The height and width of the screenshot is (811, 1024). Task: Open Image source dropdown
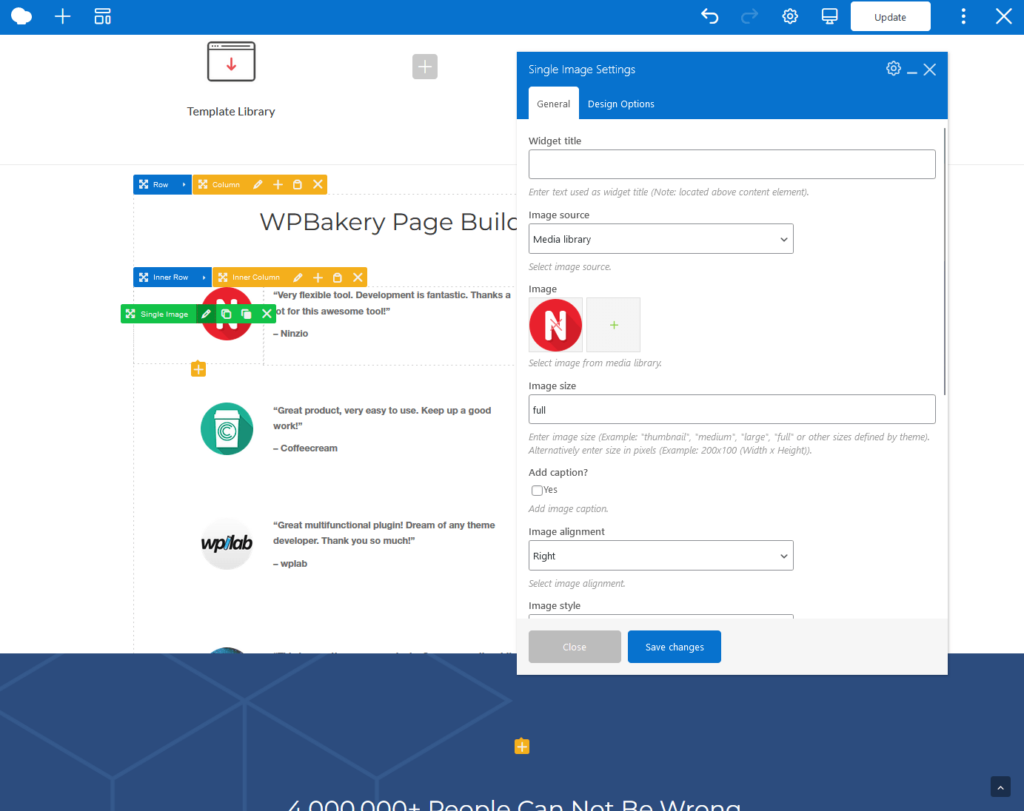(x=661, y=239)
